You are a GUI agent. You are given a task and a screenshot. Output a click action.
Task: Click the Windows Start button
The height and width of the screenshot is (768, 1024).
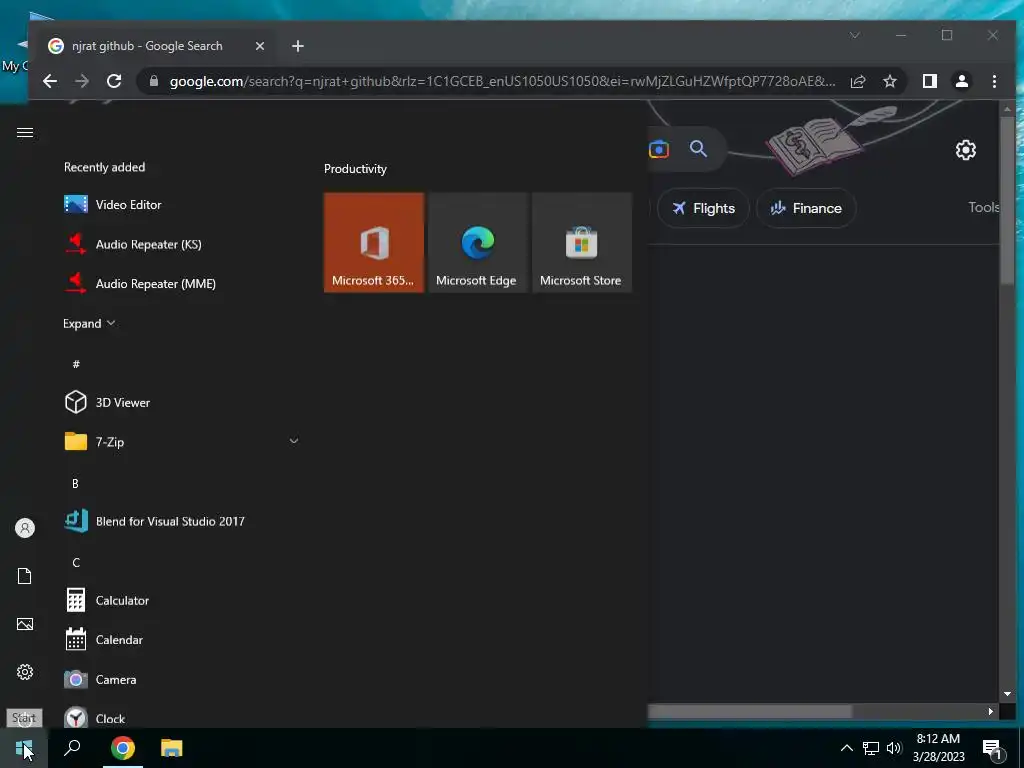24,748
